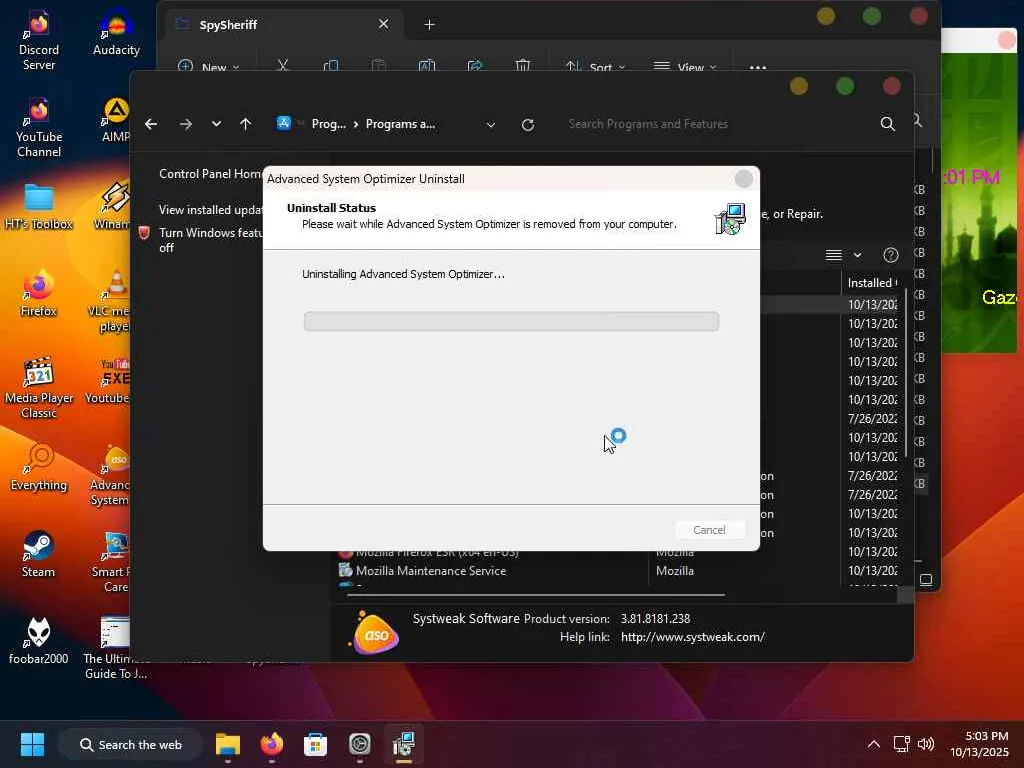Click View installed updates link
This screenshot has width=1024, height=768.
pyautogui.click(x=210, y=210)
